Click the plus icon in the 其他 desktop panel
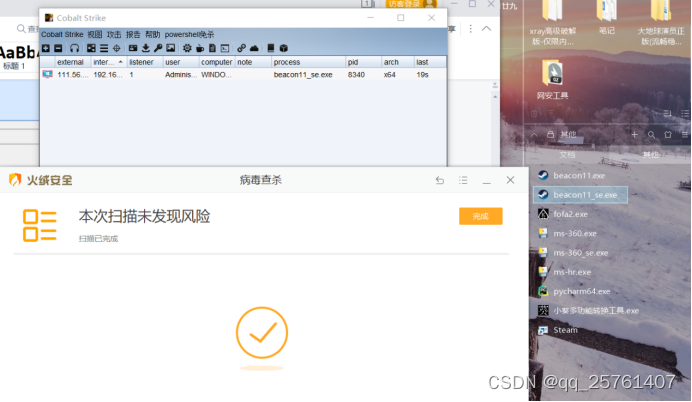692x402 pixels. coord(634,135)
